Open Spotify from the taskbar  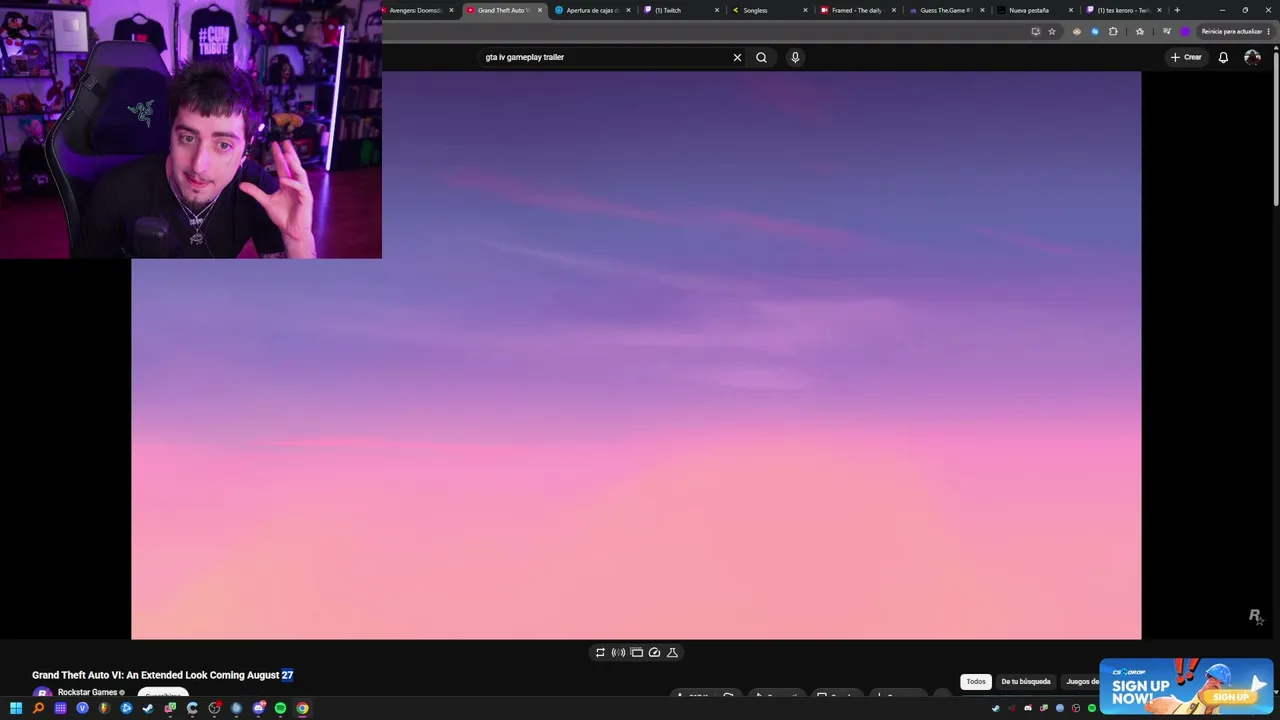(280, 708)
